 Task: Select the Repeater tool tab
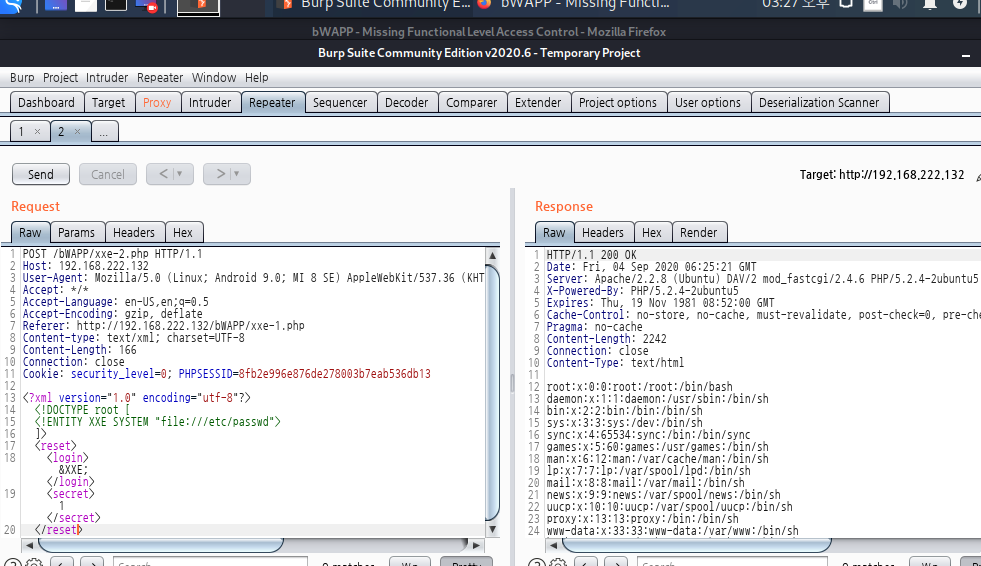272,103
